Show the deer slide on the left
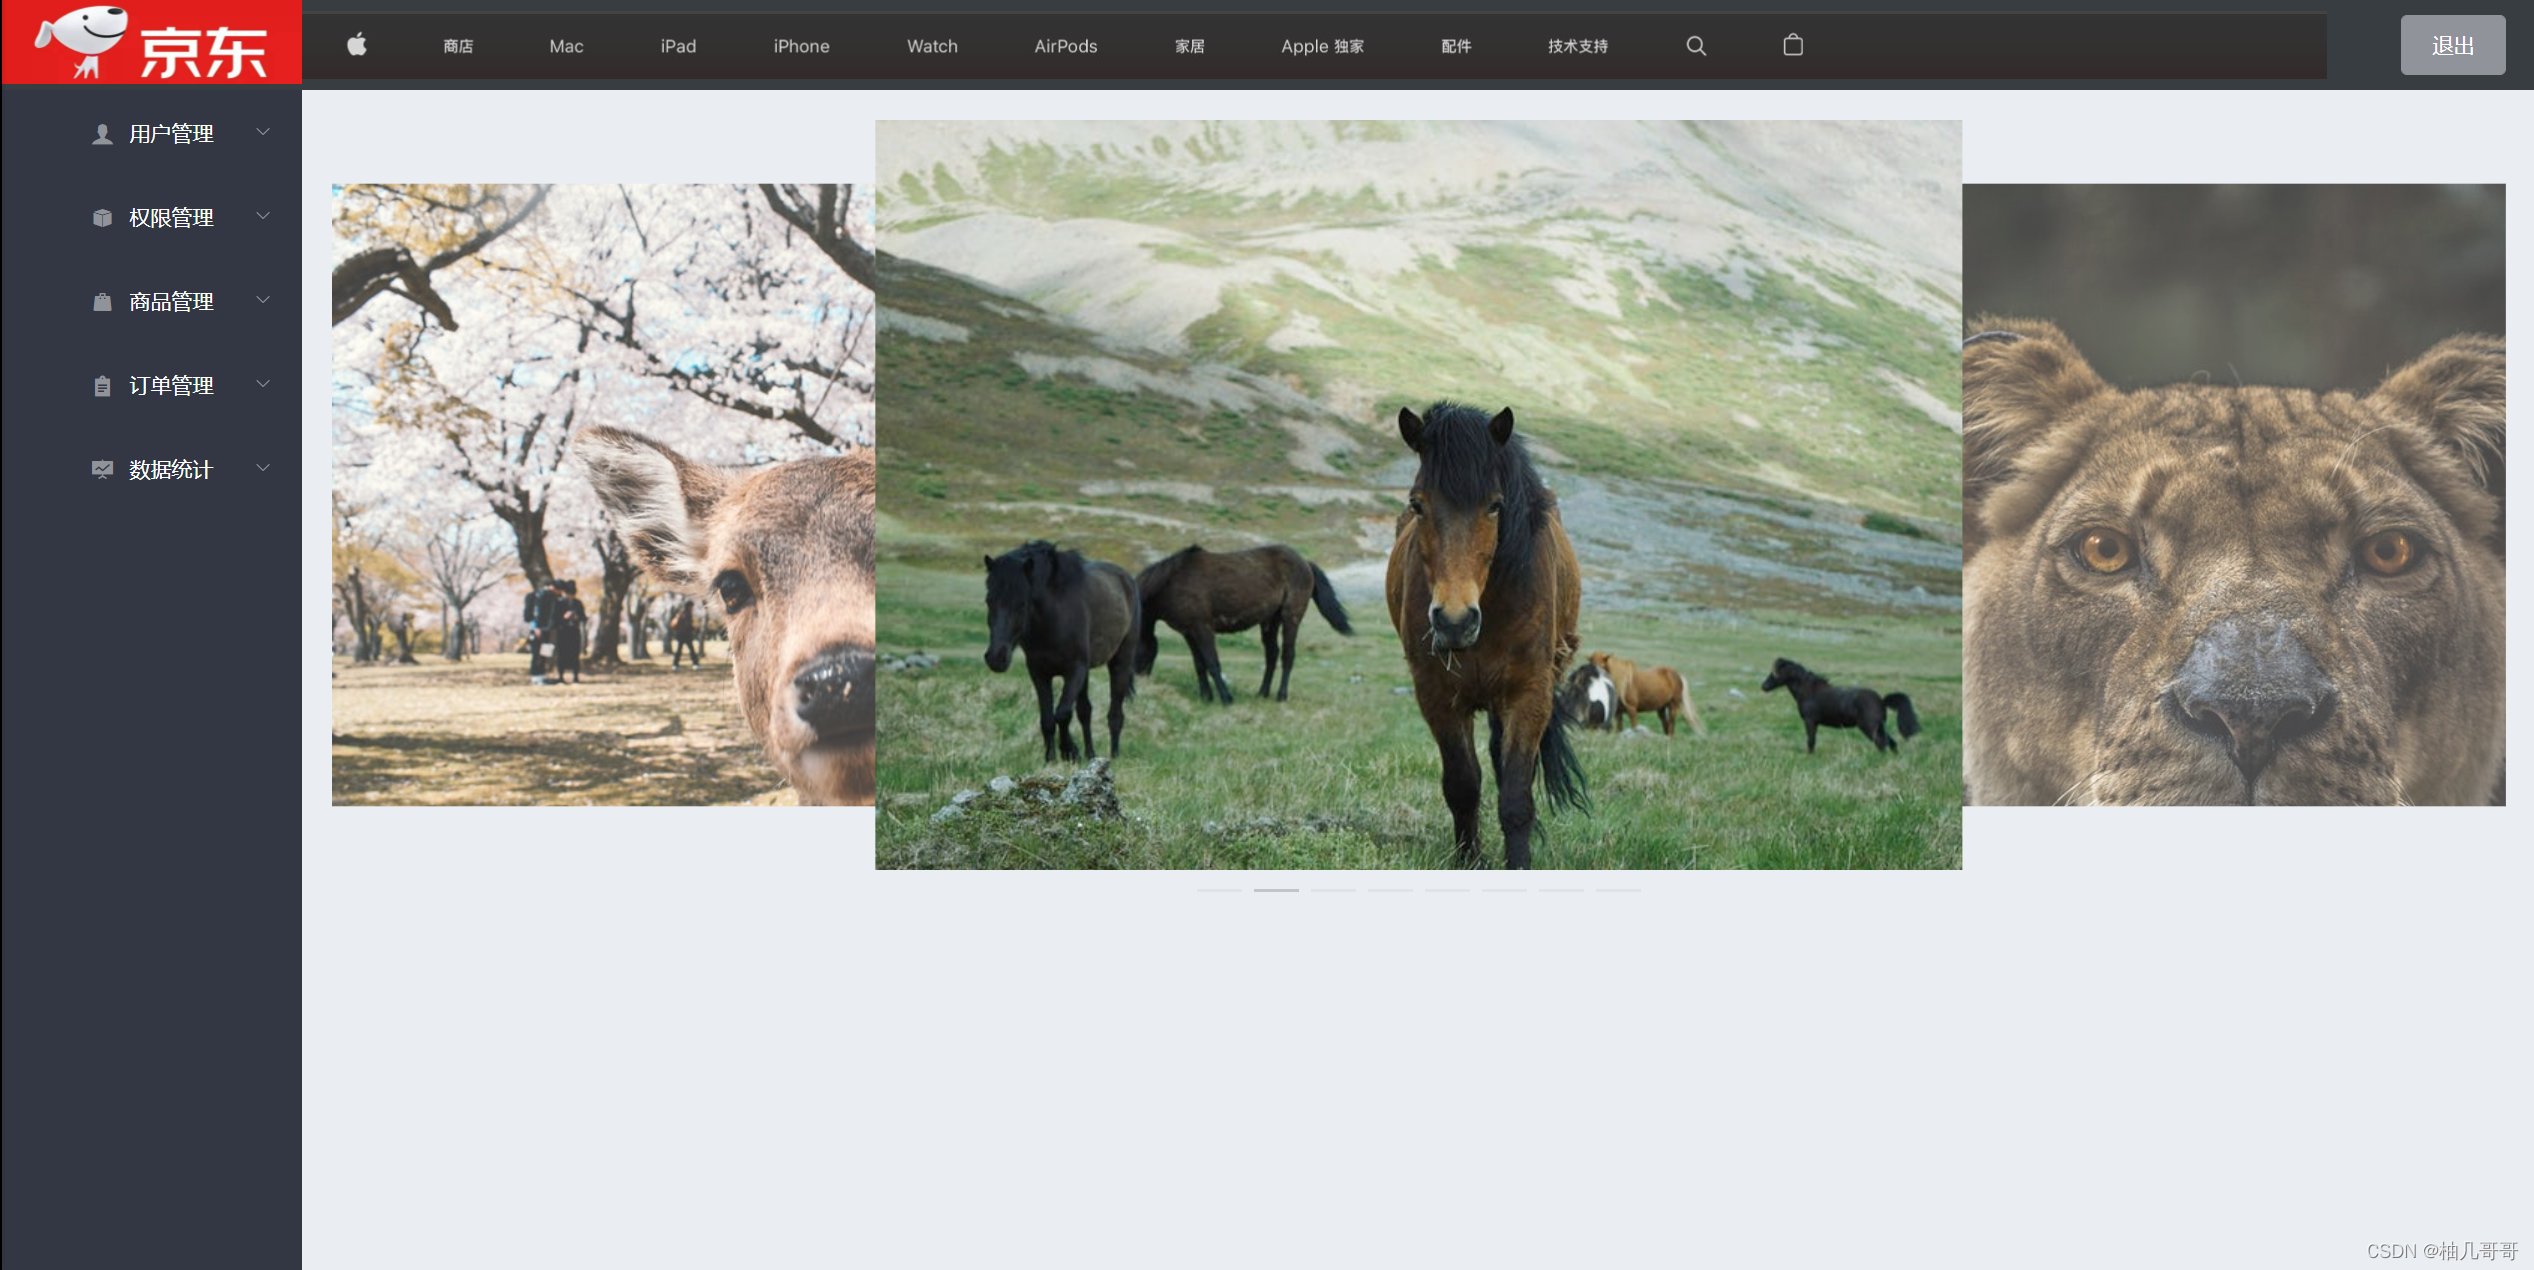Image resolution: width=2534 pixels, height=1270 pixels. tap(603, 494)
